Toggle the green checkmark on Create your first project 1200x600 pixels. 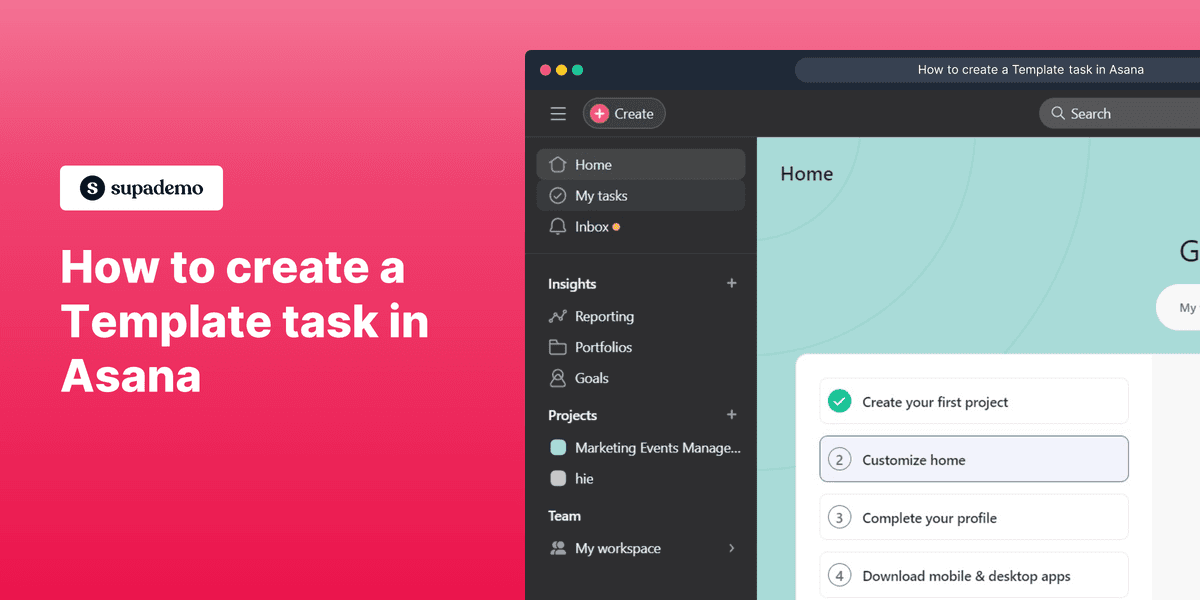841,400
